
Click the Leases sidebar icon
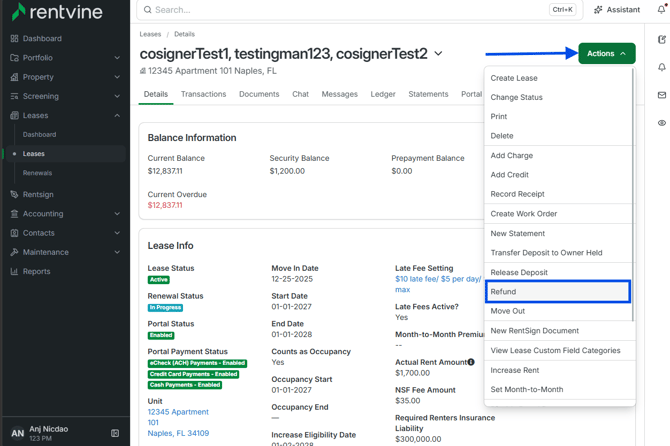[x=15, y=115]
